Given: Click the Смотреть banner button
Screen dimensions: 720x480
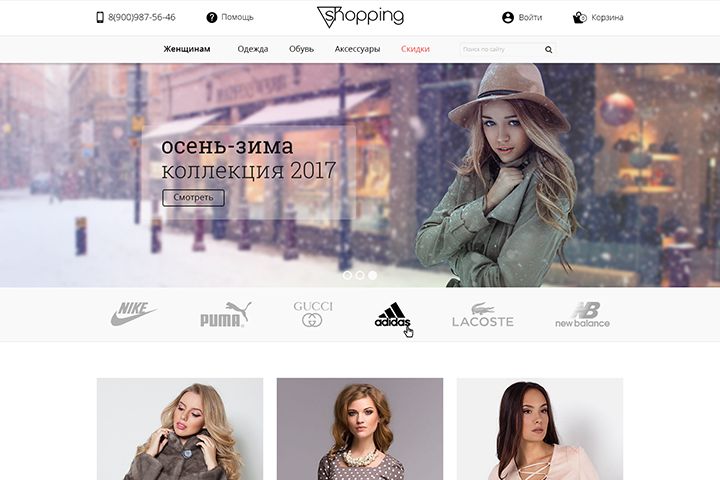Looking at the screenshot, I should [193, 198].
